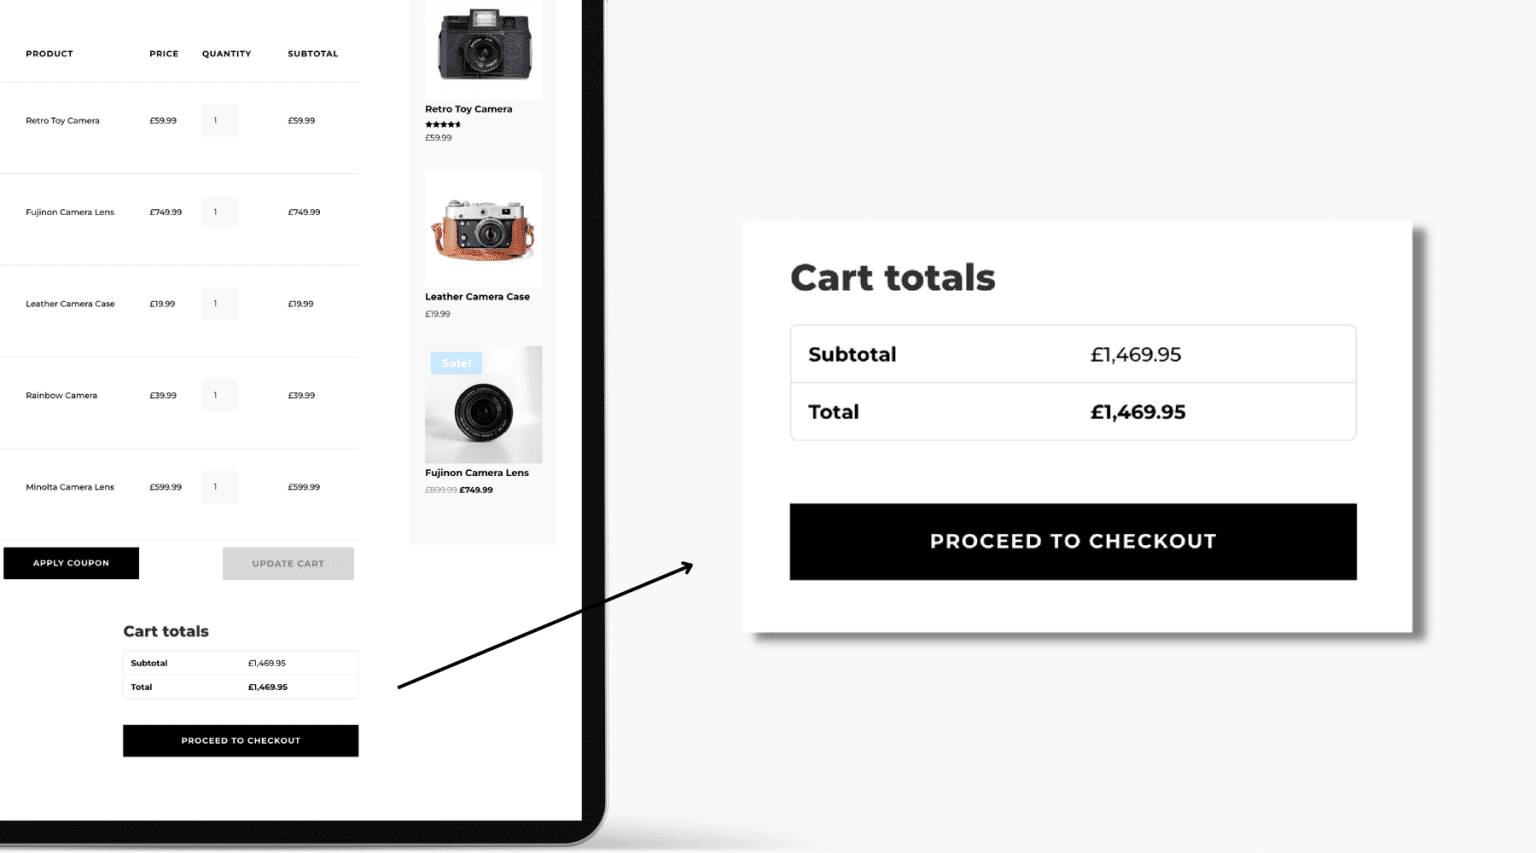Open the Rainbow Camera product link

(x=61, y=395)
